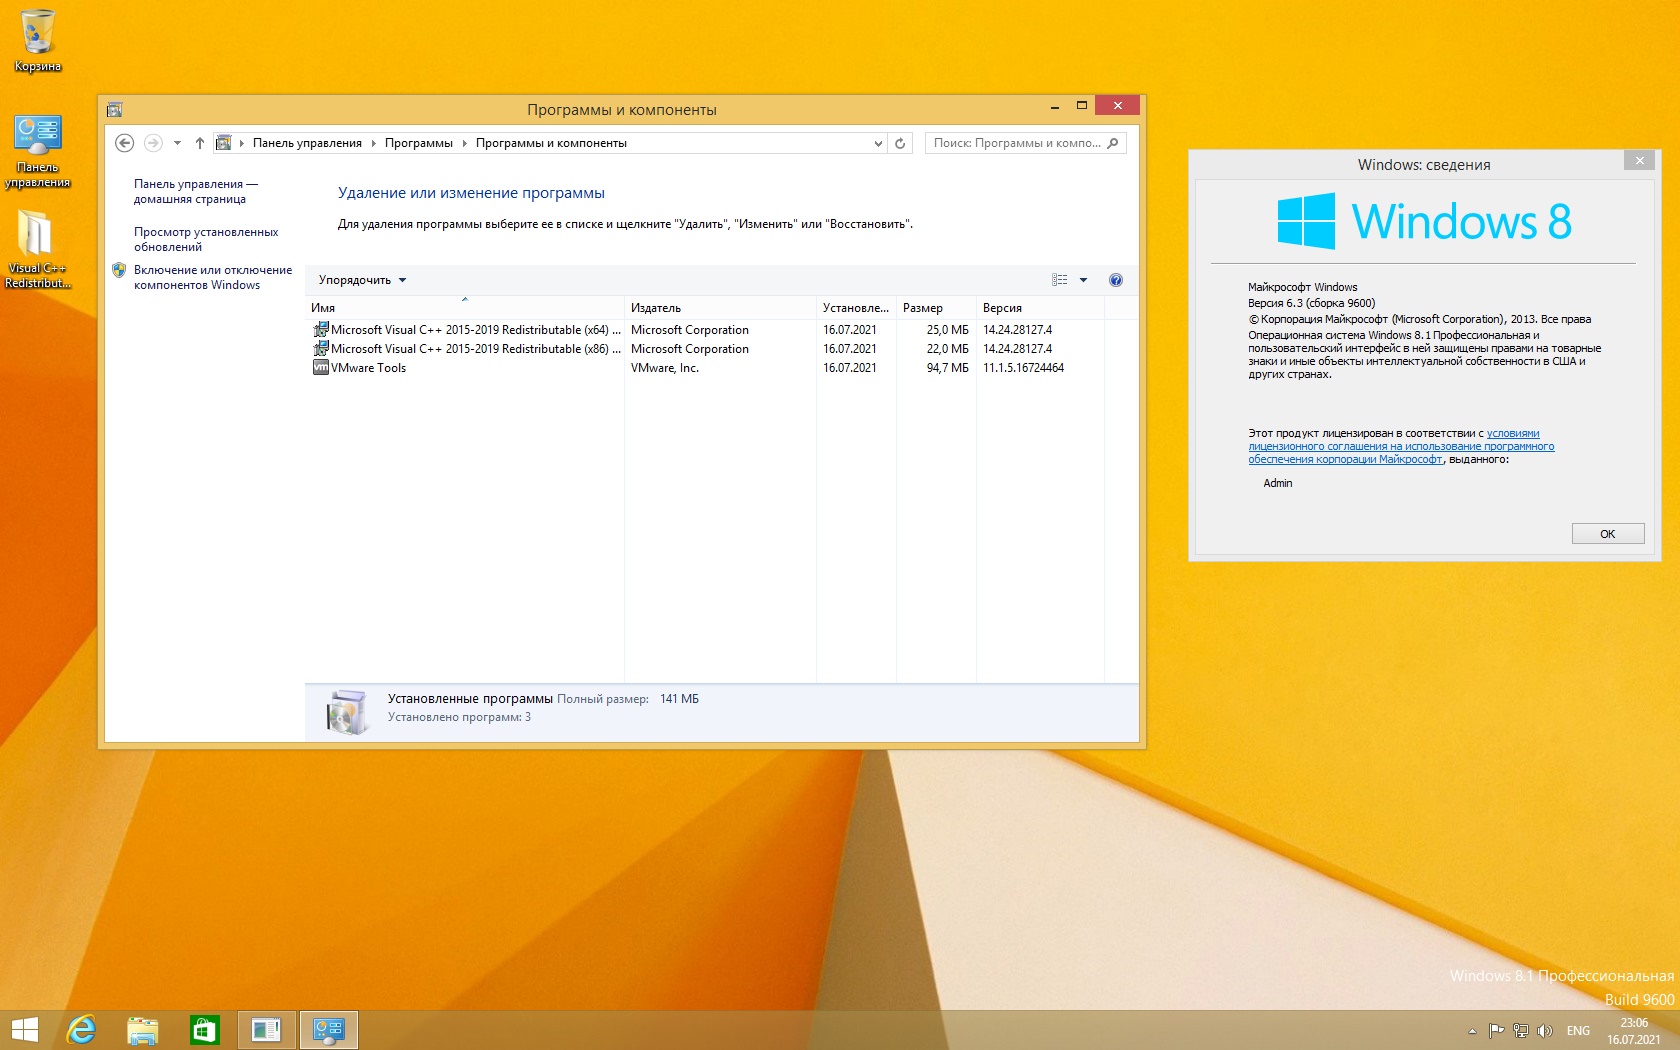Expand recent locations arrow near navigation
Screen dimensions: 1680x1050
pyautogui.click(x=177, y=143)
